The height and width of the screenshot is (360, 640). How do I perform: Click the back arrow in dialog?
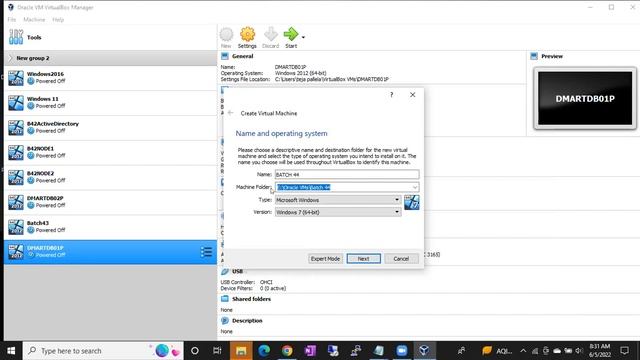[x=231, y=113]
